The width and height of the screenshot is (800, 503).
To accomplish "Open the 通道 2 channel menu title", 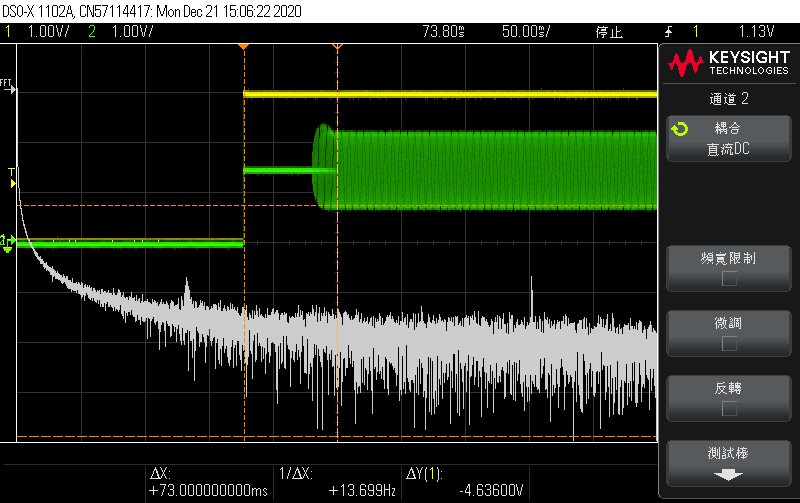I will click(x=729, y=98).
